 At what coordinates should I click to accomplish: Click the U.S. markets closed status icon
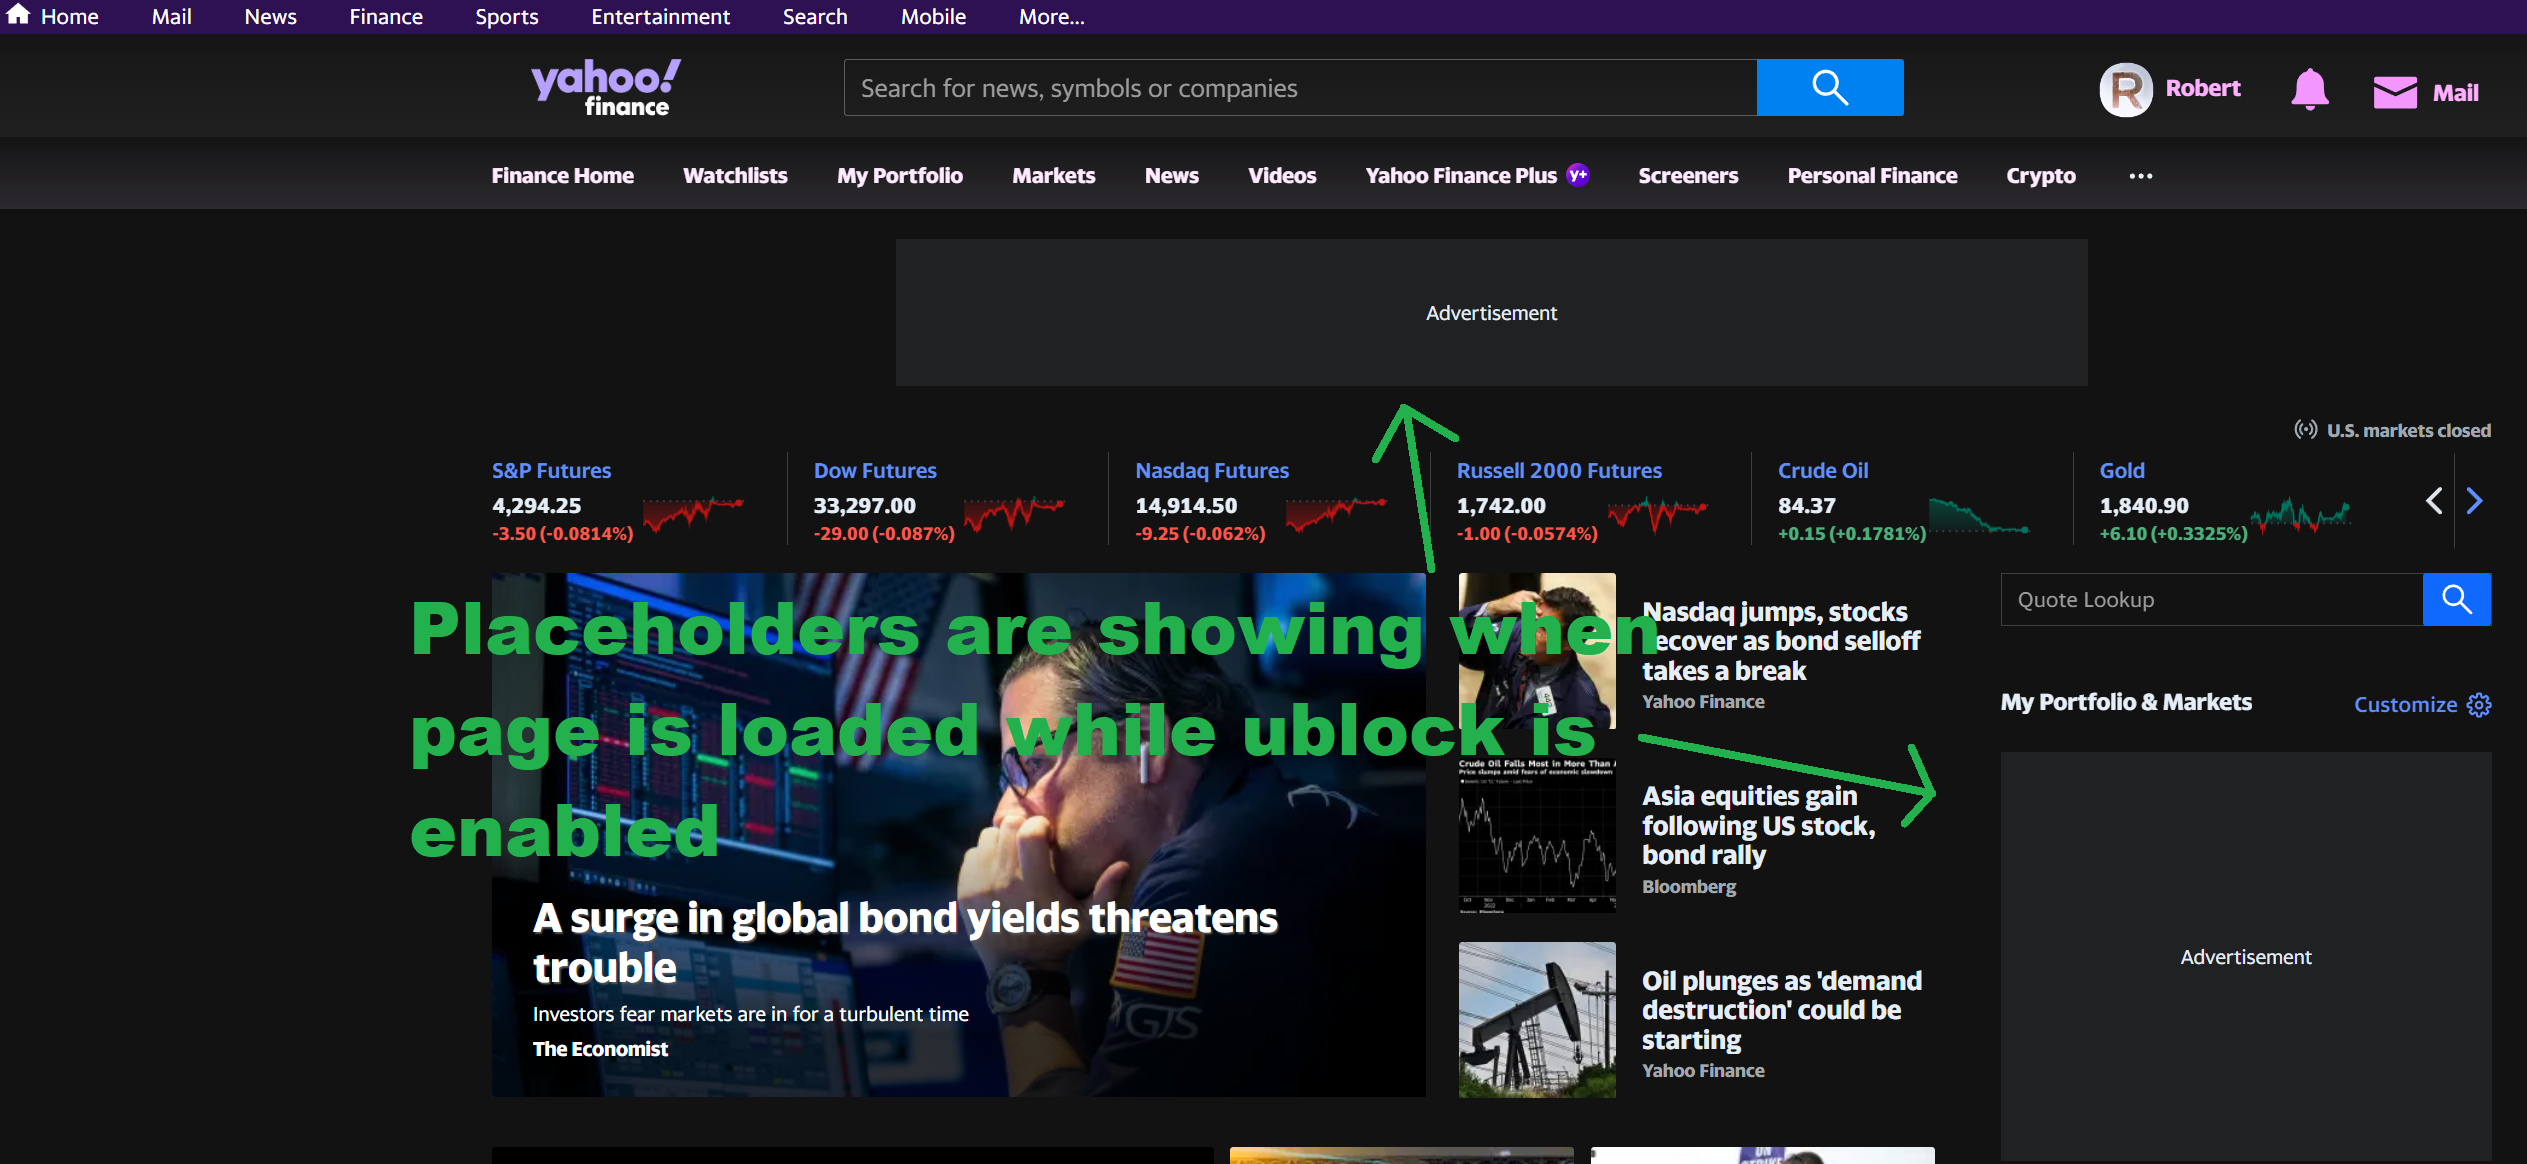point(2306,430)
